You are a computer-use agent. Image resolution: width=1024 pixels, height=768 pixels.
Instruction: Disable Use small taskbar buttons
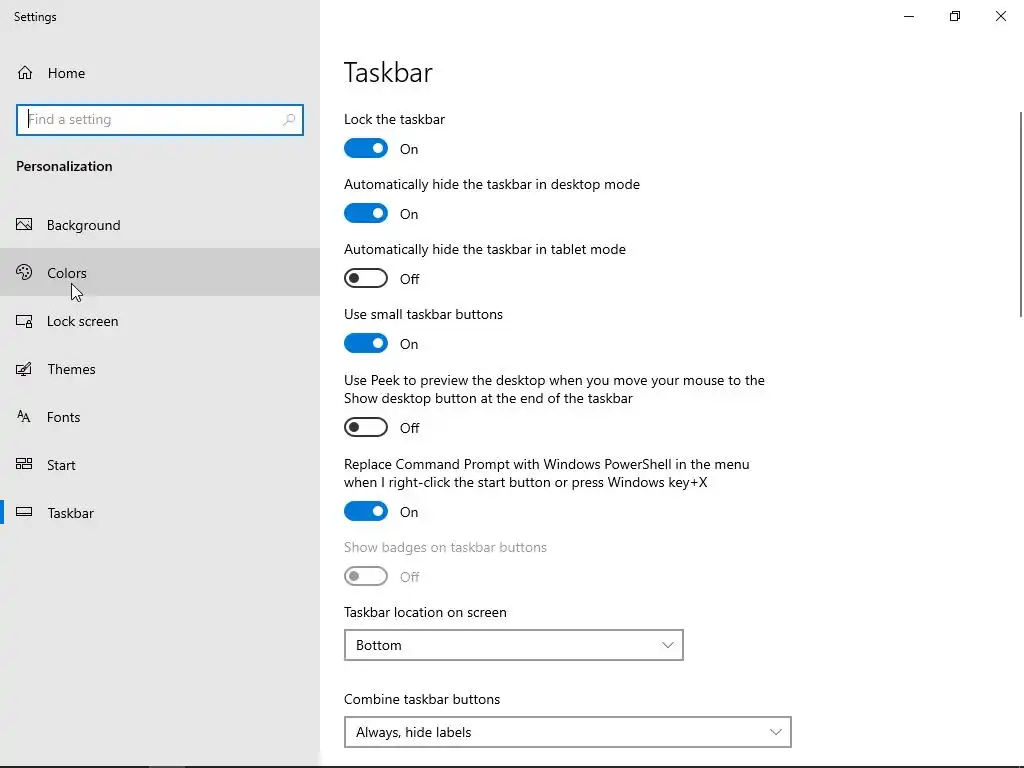pos(366,344)
